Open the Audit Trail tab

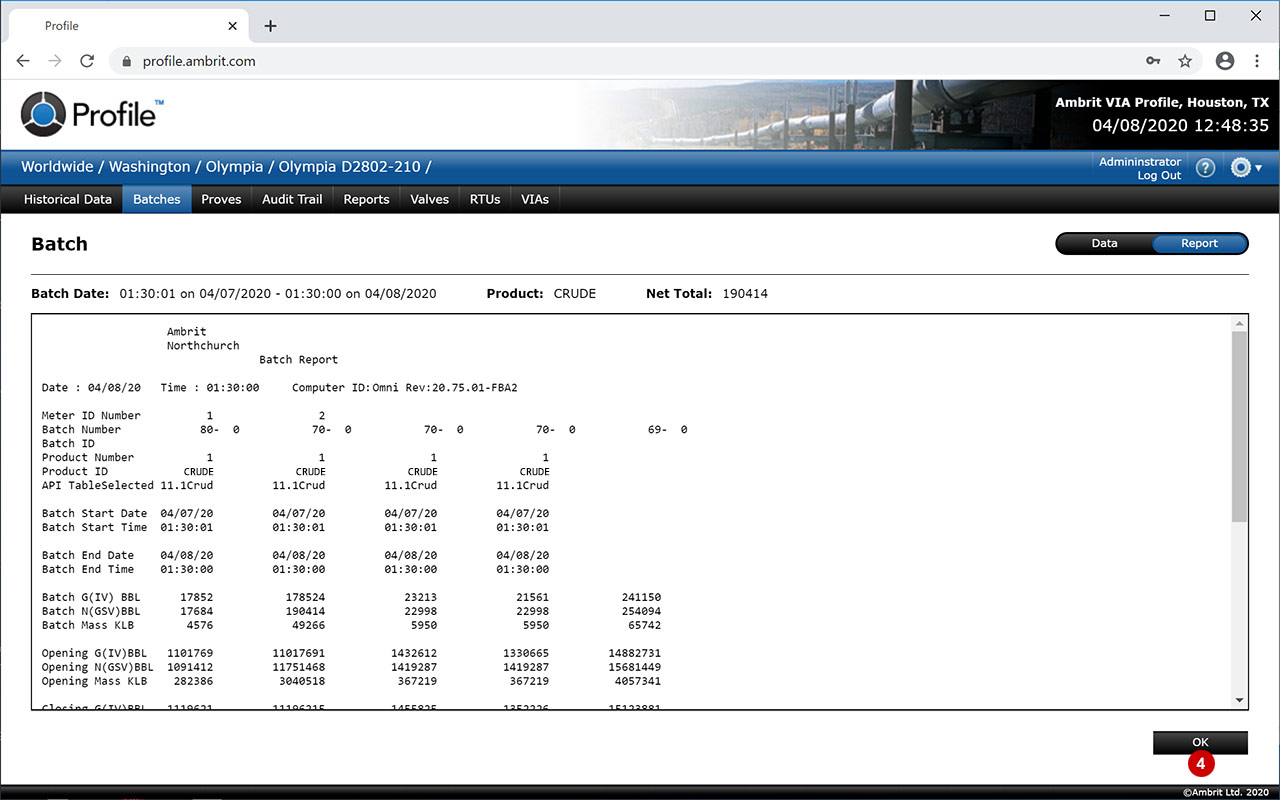point(292,199)
